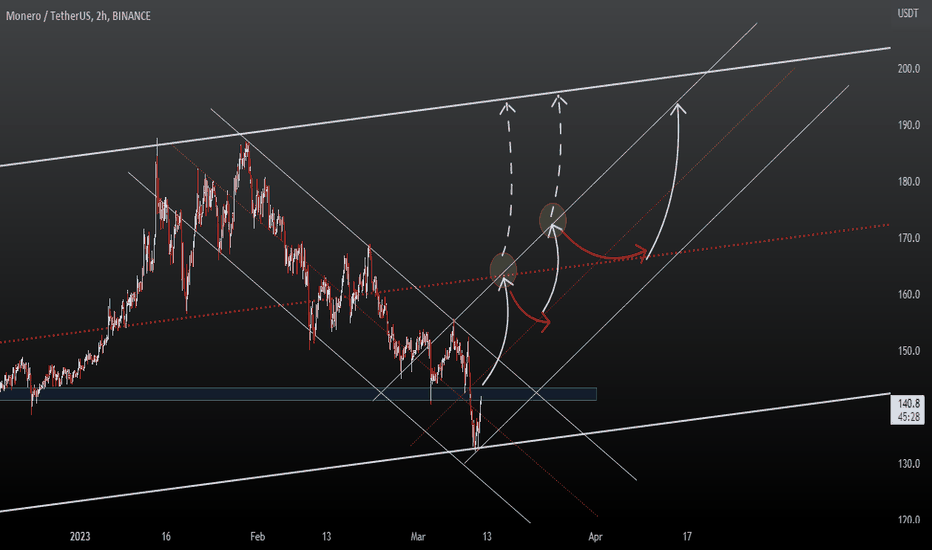Click the USDT currency label
The width and height of the screenshot is (932, 550).
pos(908,13)
